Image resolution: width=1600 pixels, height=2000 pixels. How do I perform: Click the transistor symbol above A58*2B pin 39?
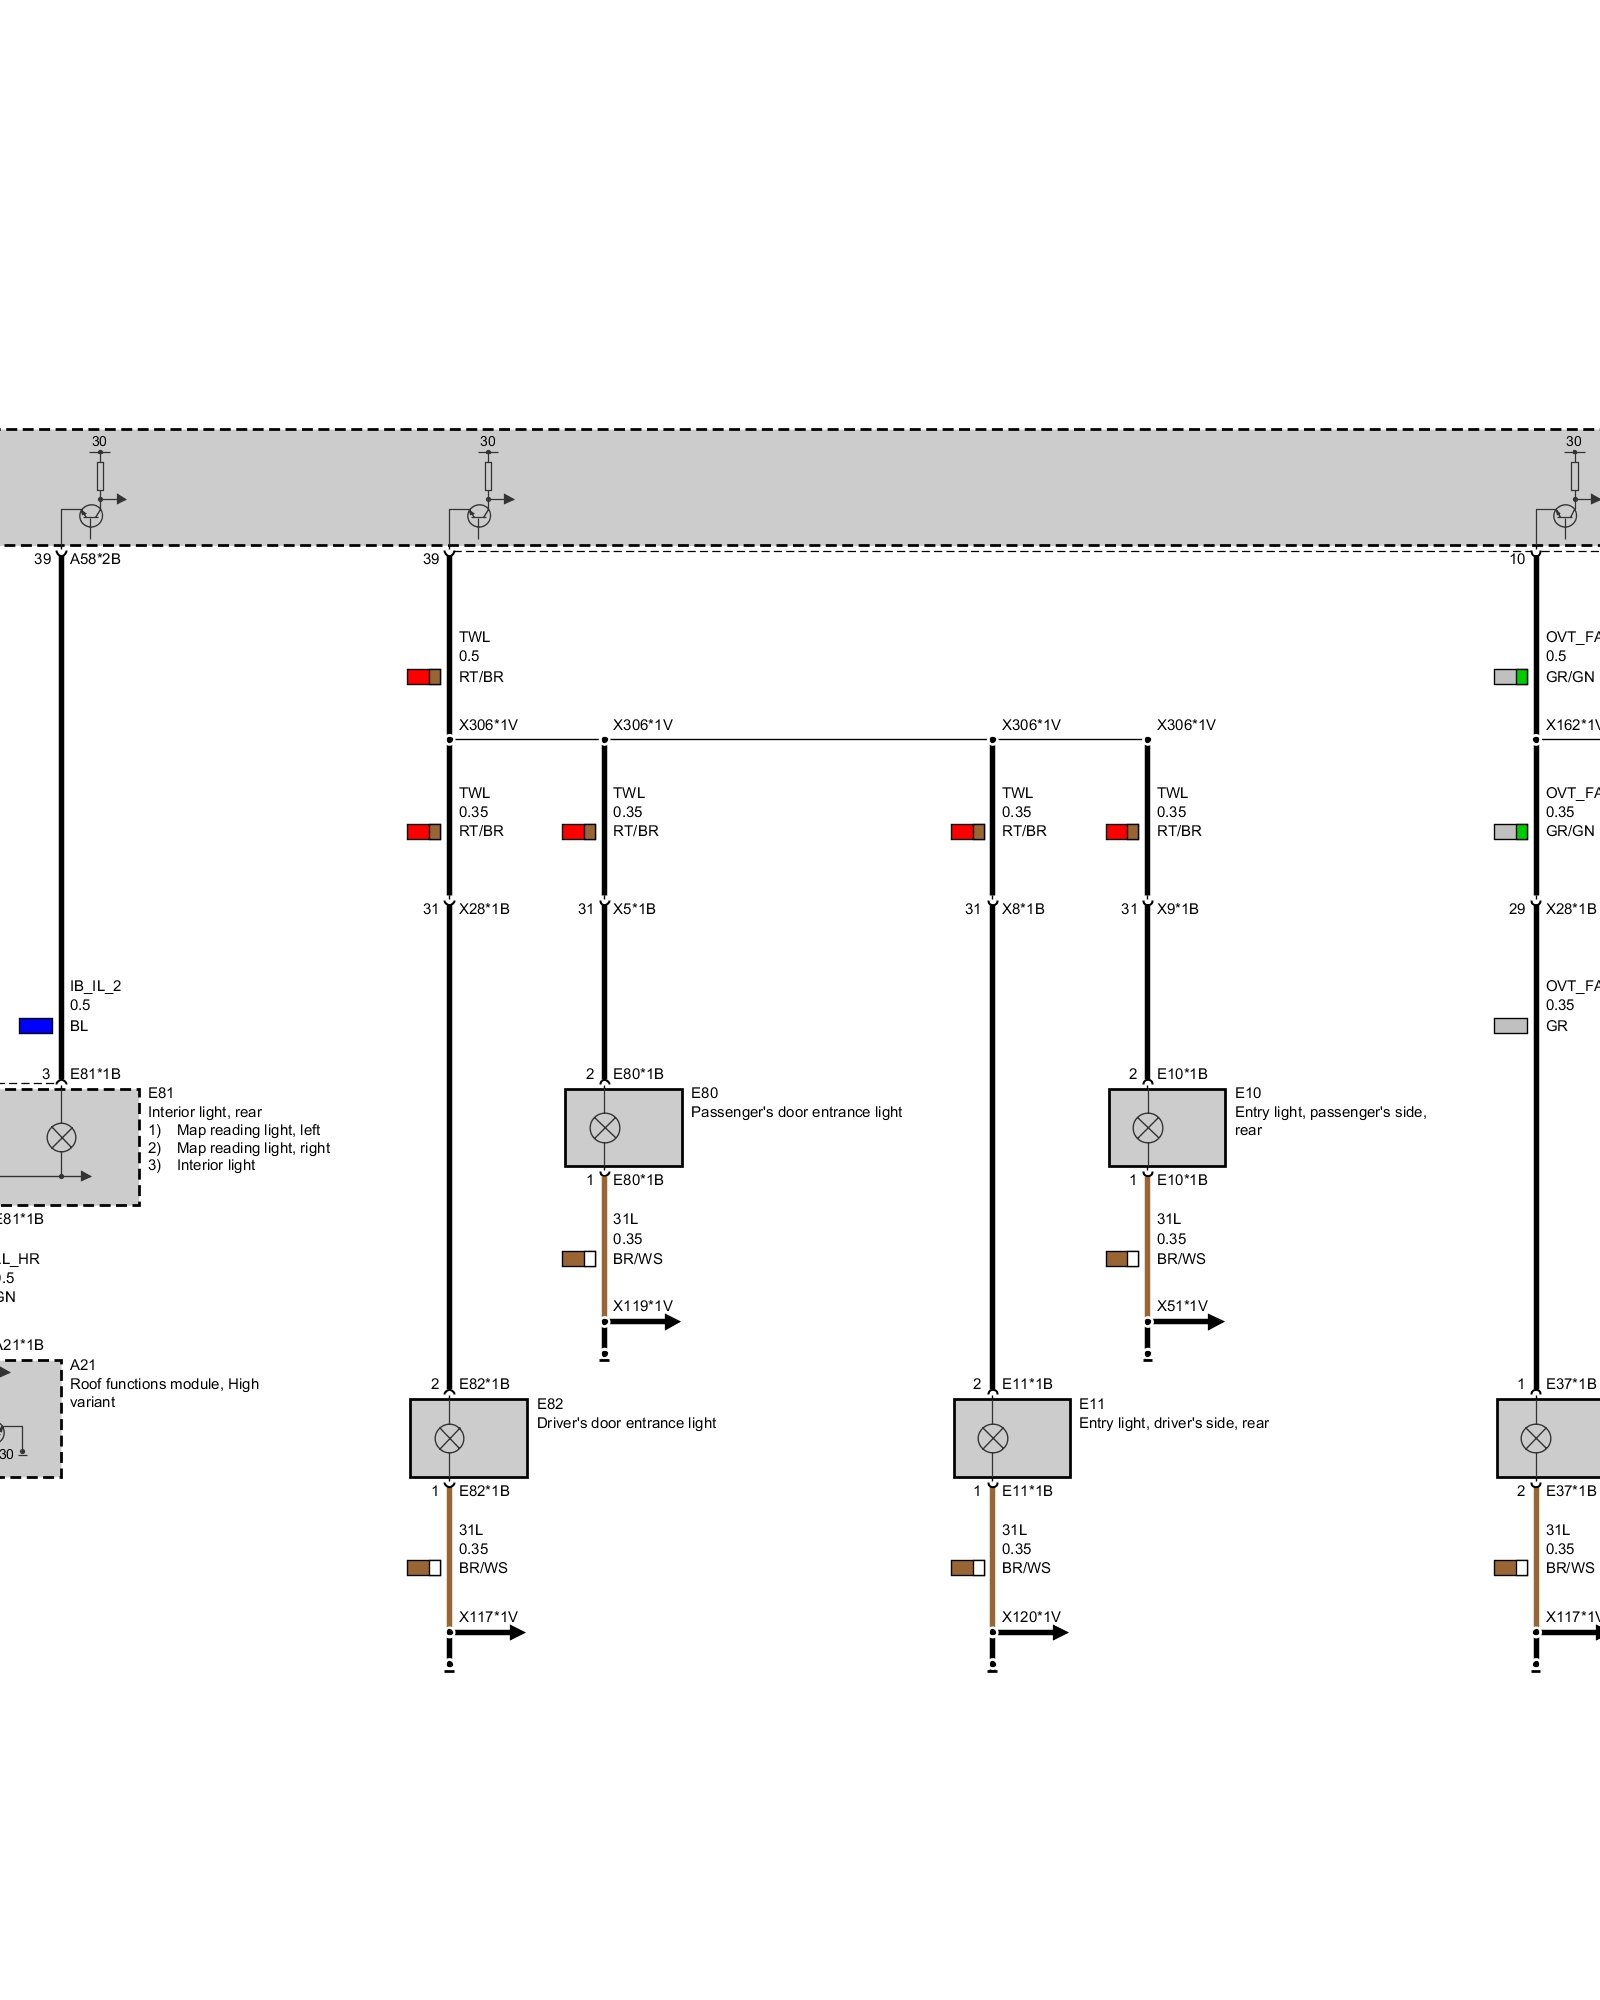tap(91, 515)
